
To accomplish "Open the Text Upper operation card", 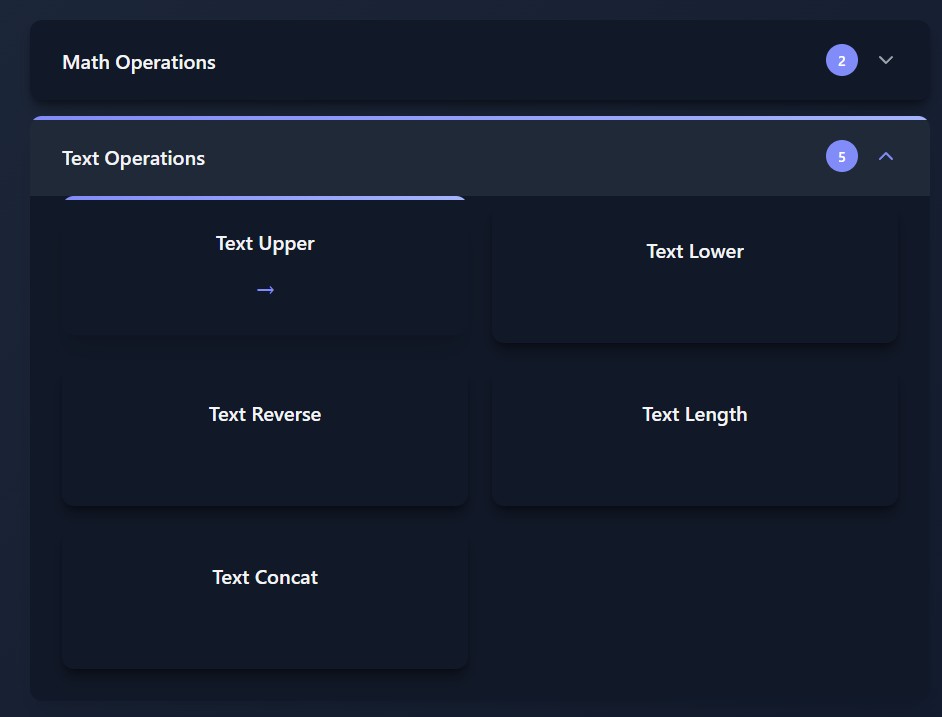I will pyautogui.click(x=265, y=266).
